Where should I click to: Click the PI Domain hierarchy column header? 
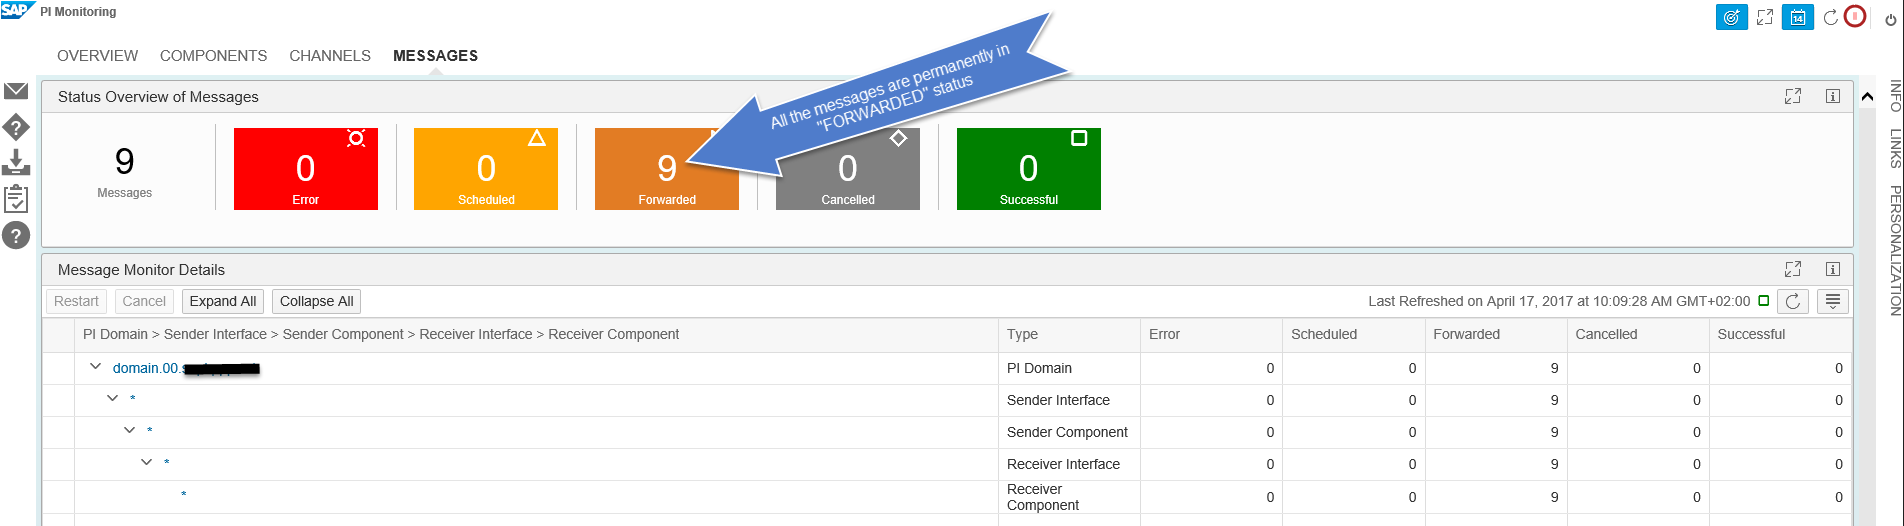(x=536, y=334)
